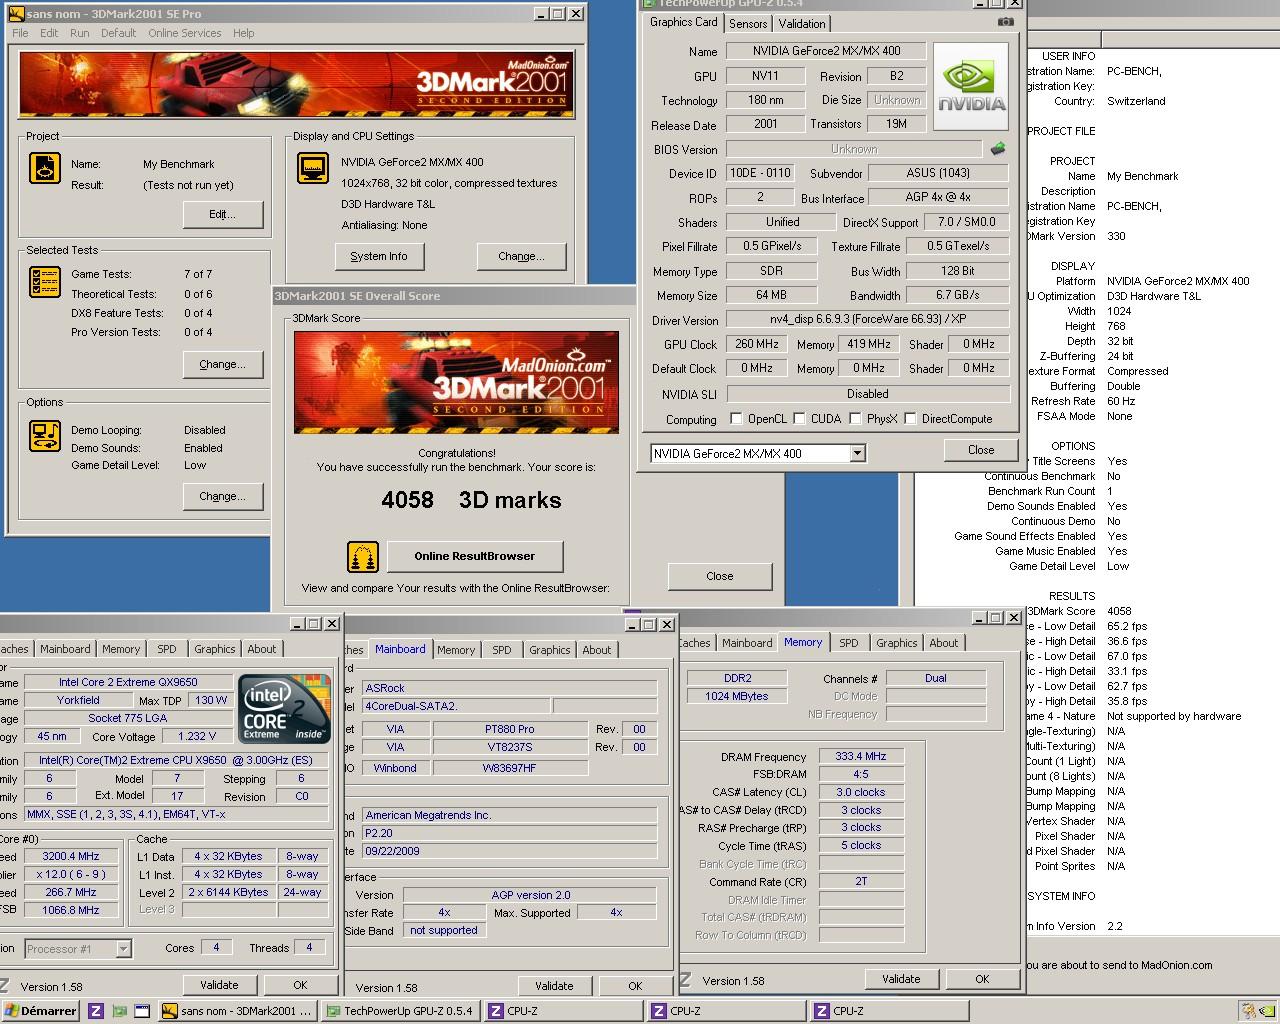Switch to TechPowerUp GPU-Z taskbar item
The image size is (1280, 1024).
click(x=400, y=1011)
